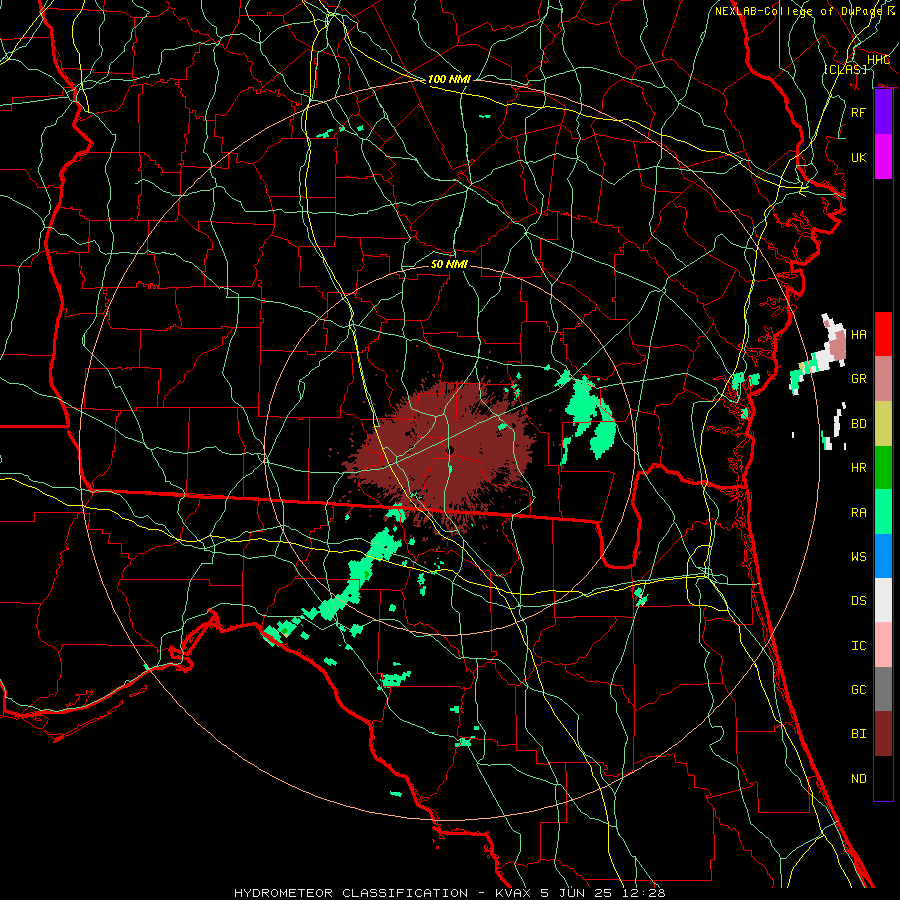Viewport: 900px width, 900px height.
Task: Select the GC gray legend swatch
Action: pos(883,689)
